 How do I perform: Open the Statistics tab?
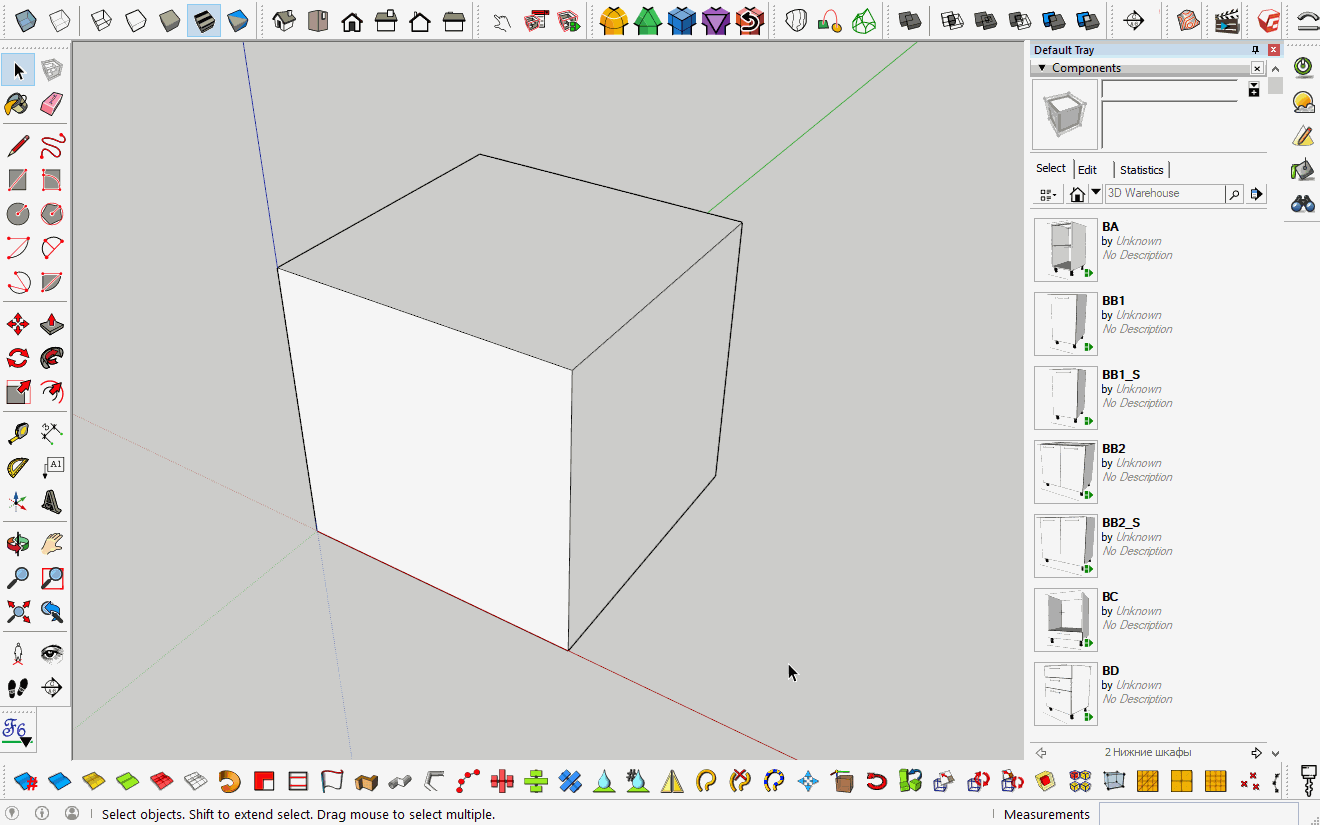point(1141,169)
